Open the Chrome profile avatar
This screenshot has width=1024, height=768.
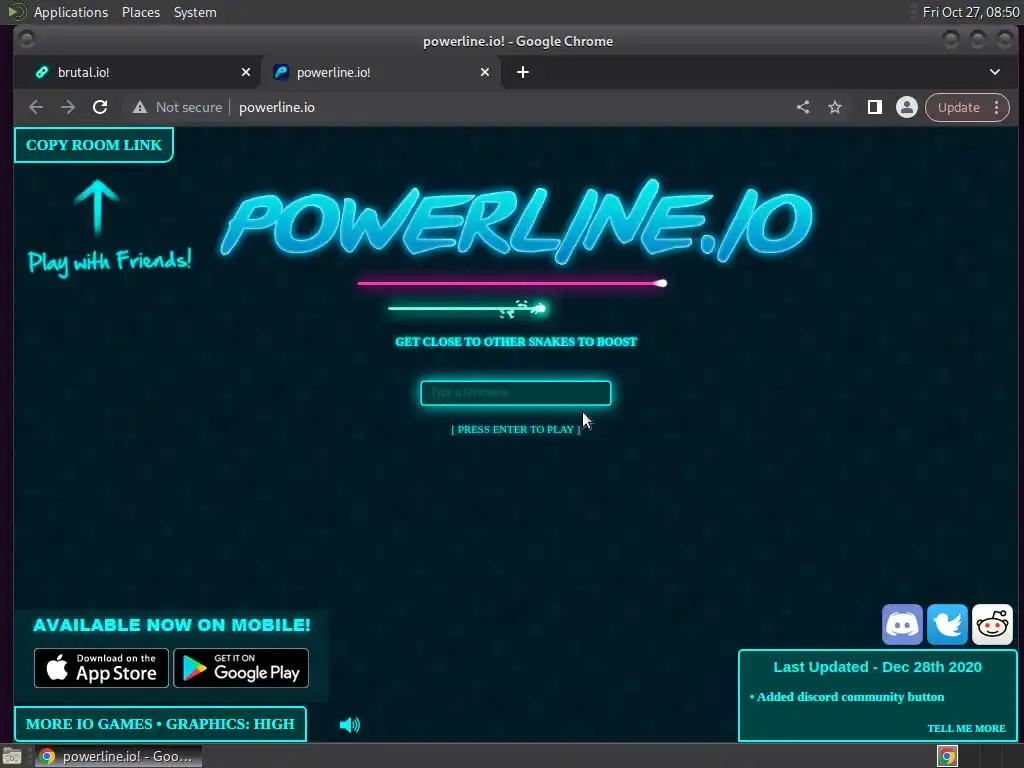point(906,107)
